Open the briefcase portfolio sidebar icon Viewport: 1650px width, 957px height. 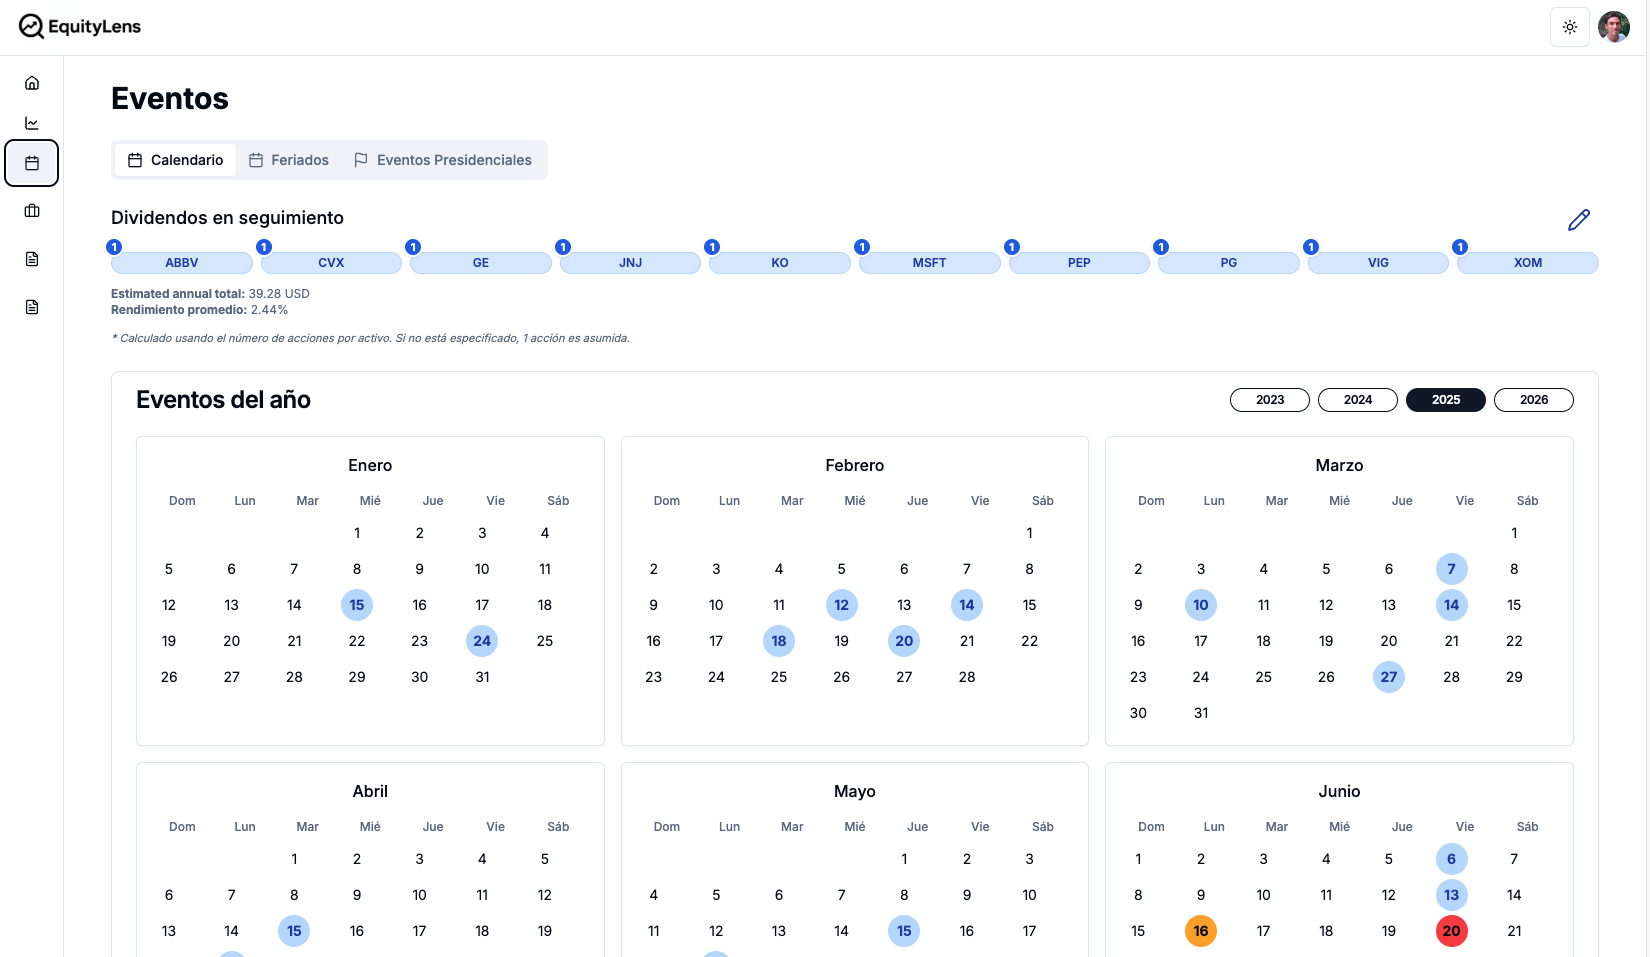tap(32, 211)
